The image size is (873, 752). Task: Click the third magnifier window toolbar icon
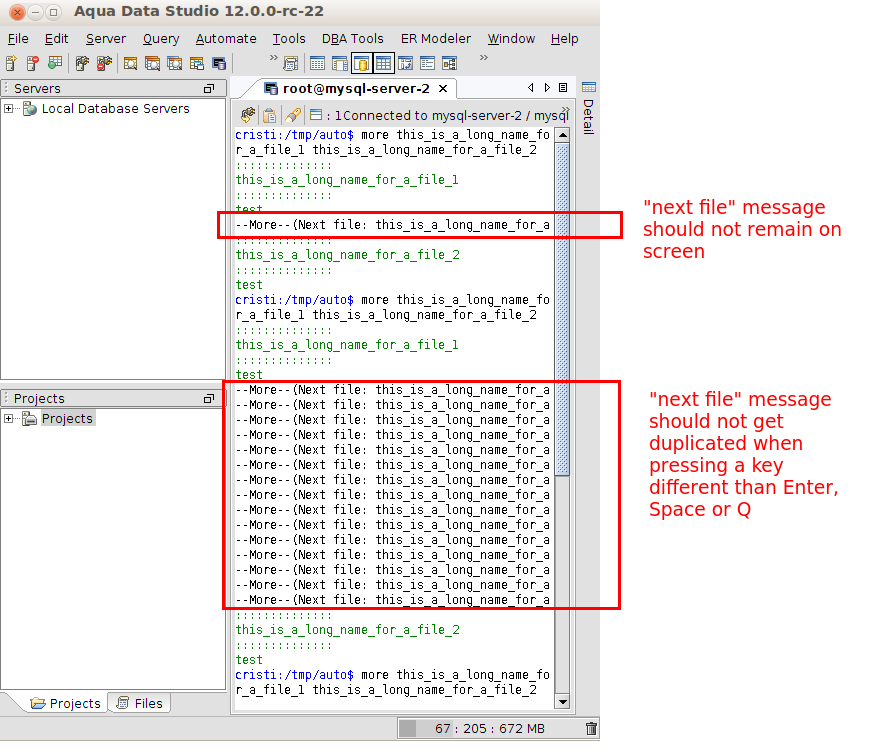175,63
